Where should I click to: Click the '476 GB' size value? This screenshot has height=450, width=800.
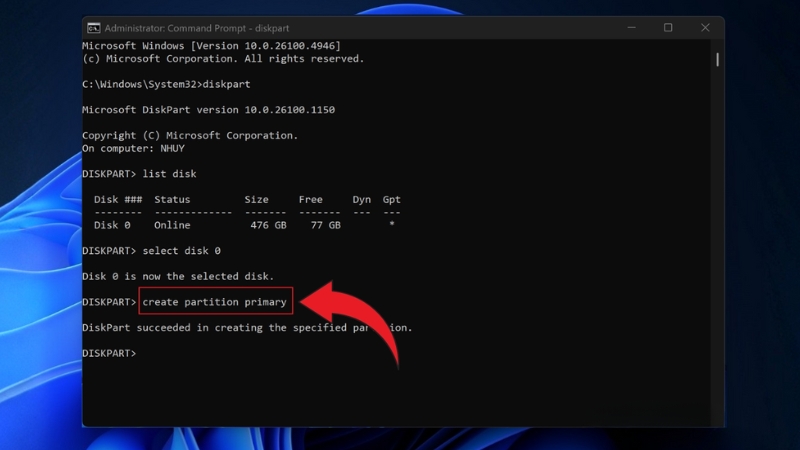click(x=267, y=225)
